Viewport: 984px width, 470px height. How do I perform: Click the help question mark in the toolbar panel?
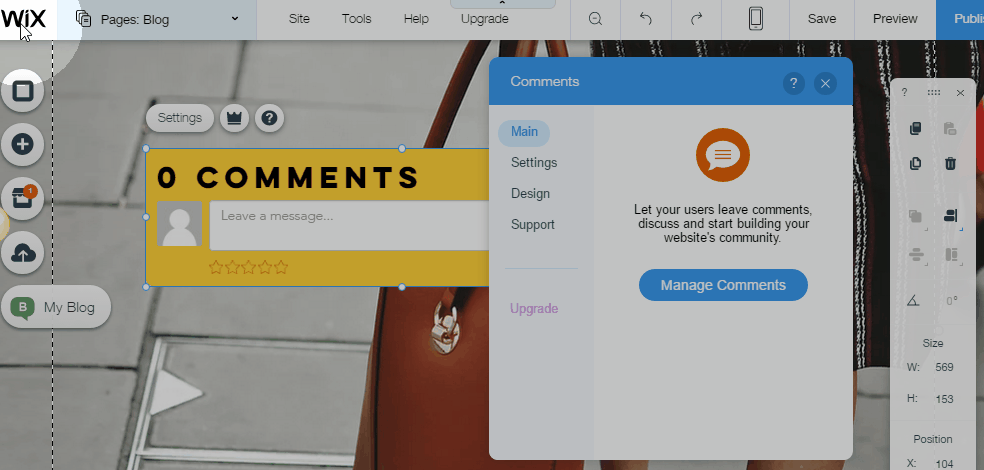tap(904, 93)
